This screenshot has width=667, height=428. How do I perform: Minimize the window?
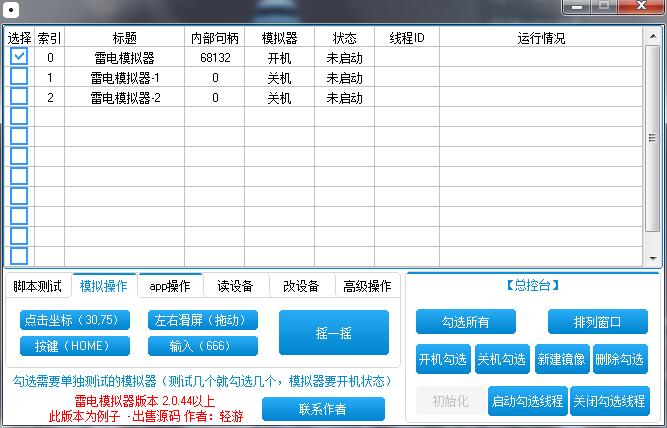(577, 7)
